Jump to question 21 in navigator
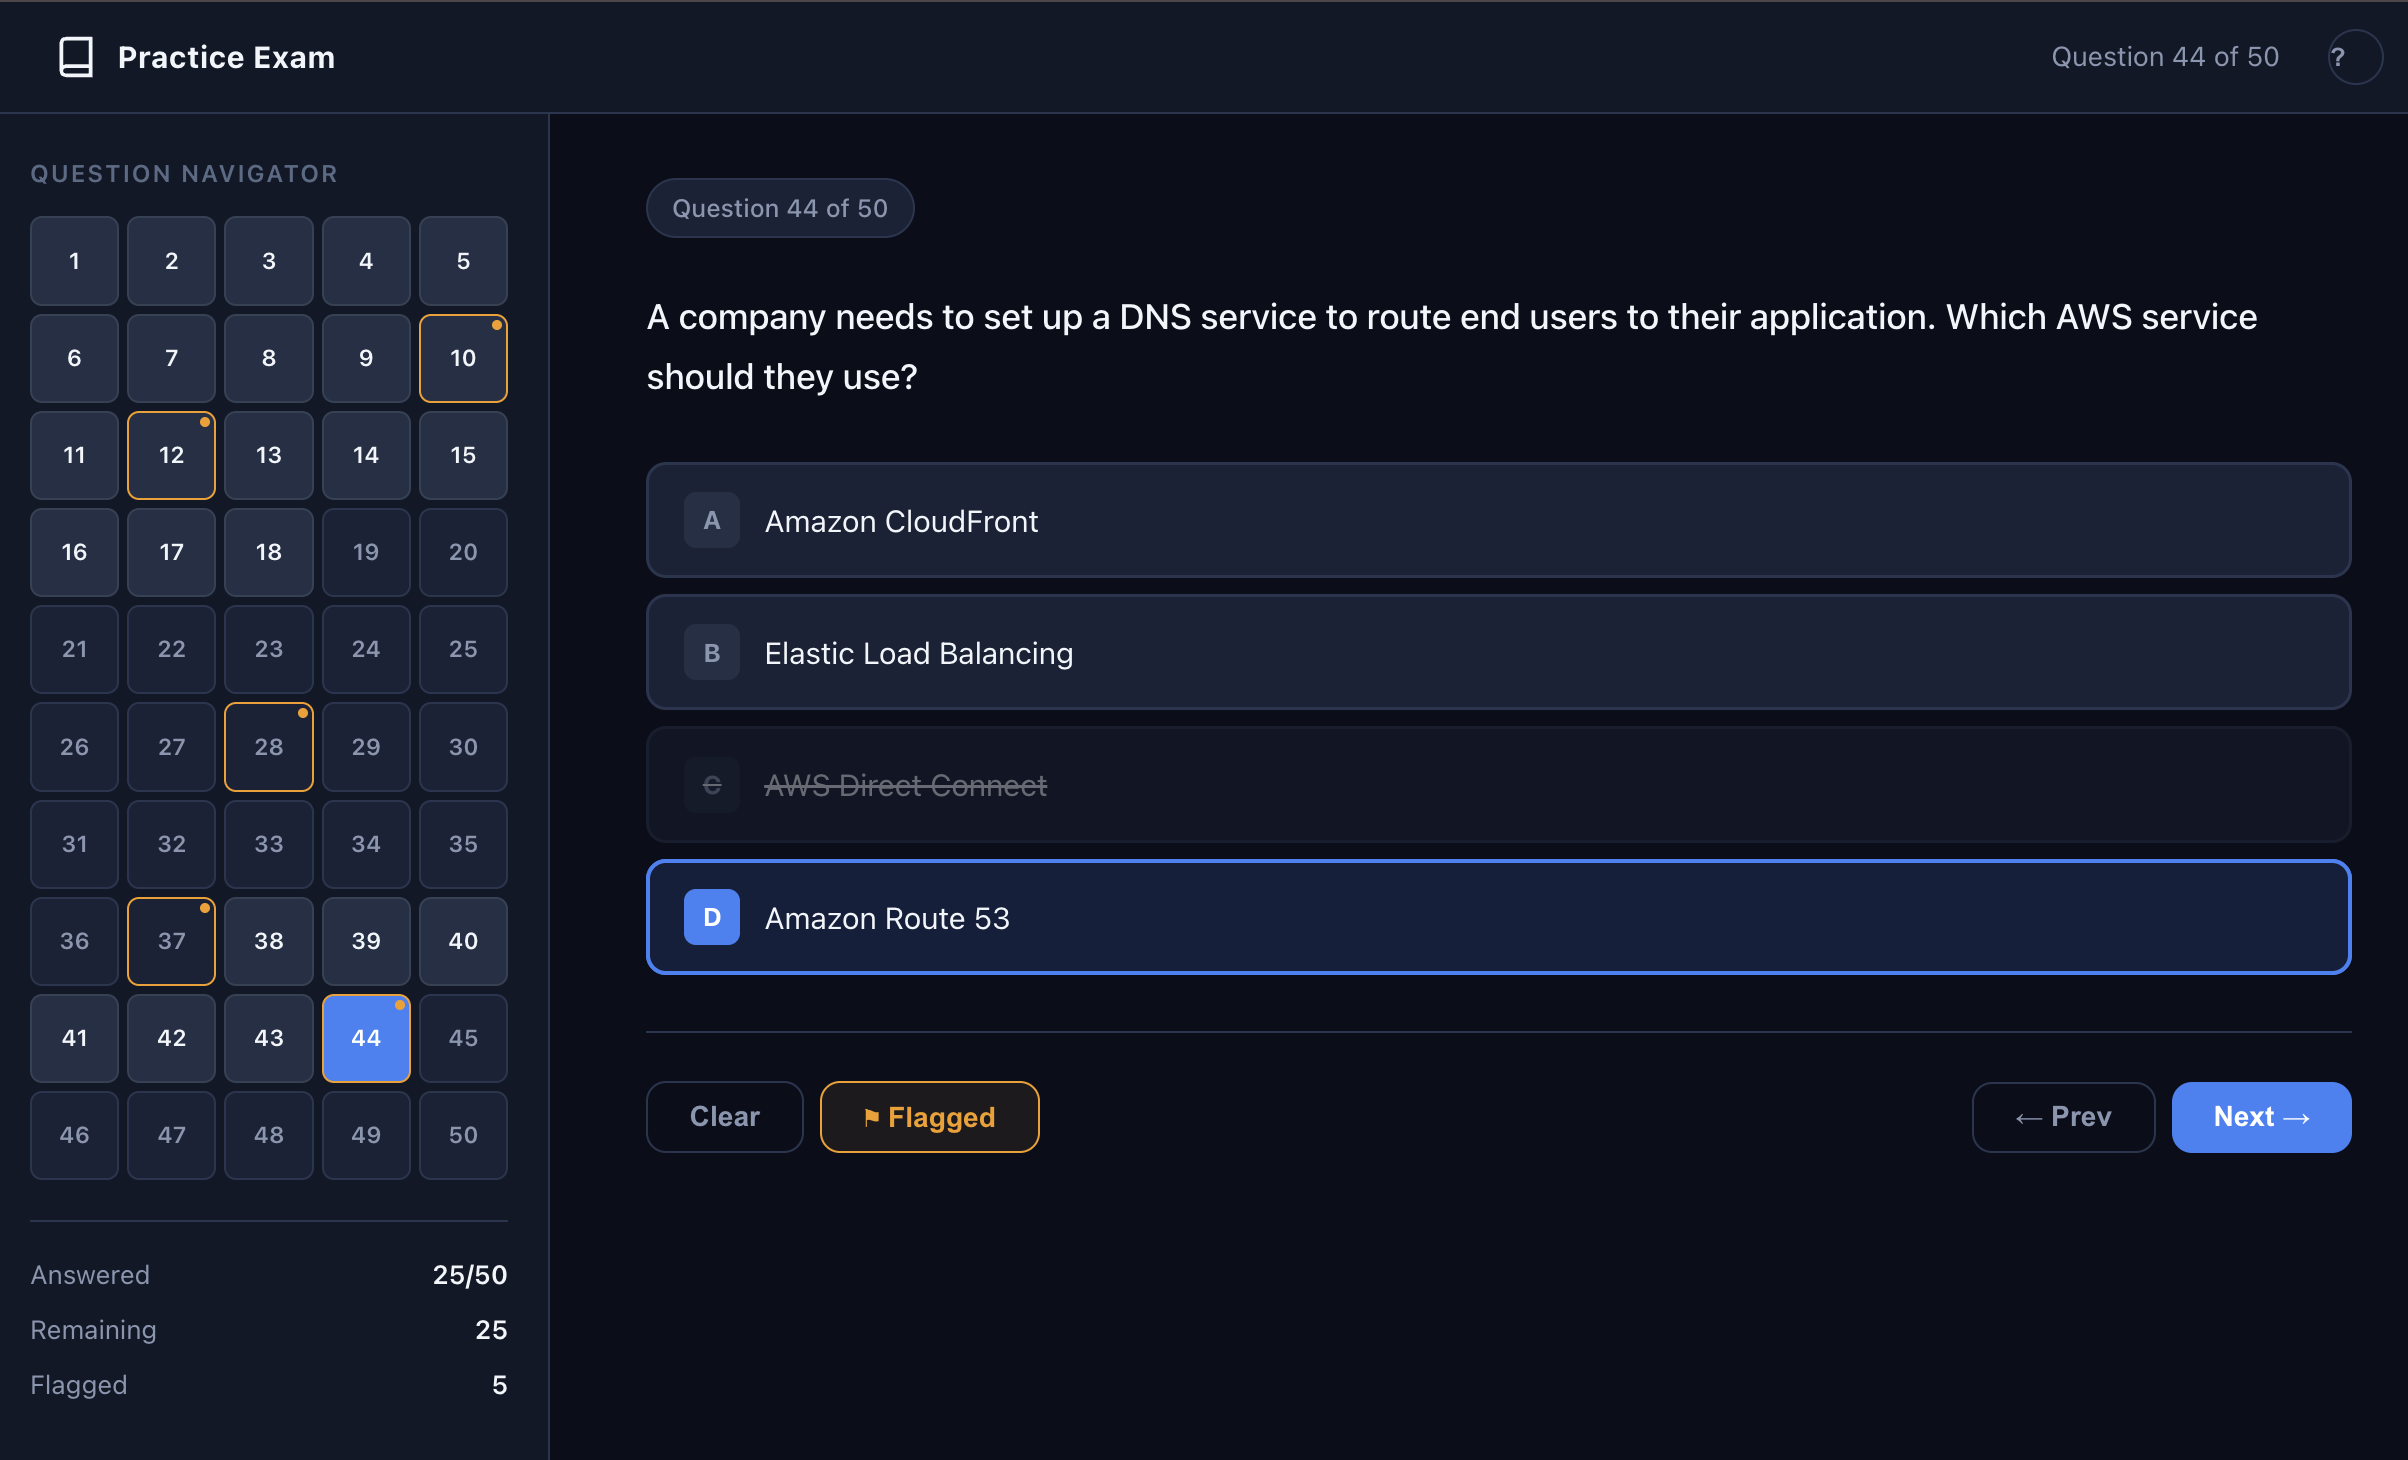Image resolution: width=2408 pixels, height=1460 pixels. tap(74, 649)
